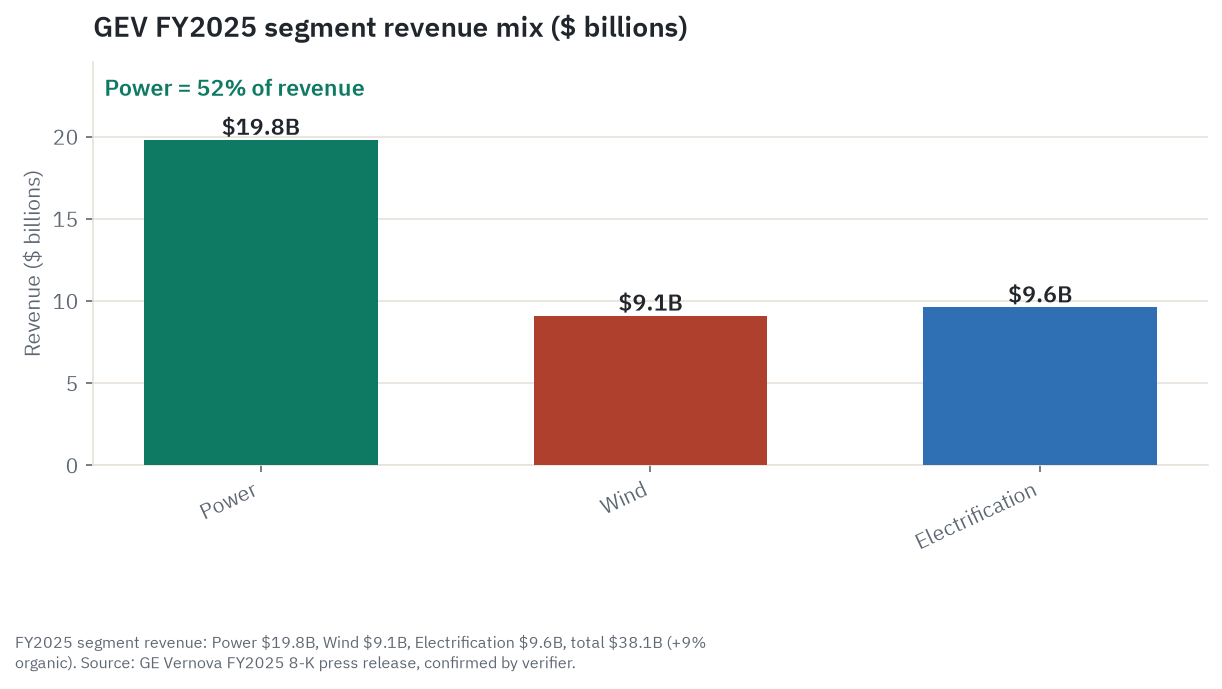This screenshot has width=1222, height=689.
Task: Click the 'Power = 52% of revenue' annotation
Action: coord(235,88)
